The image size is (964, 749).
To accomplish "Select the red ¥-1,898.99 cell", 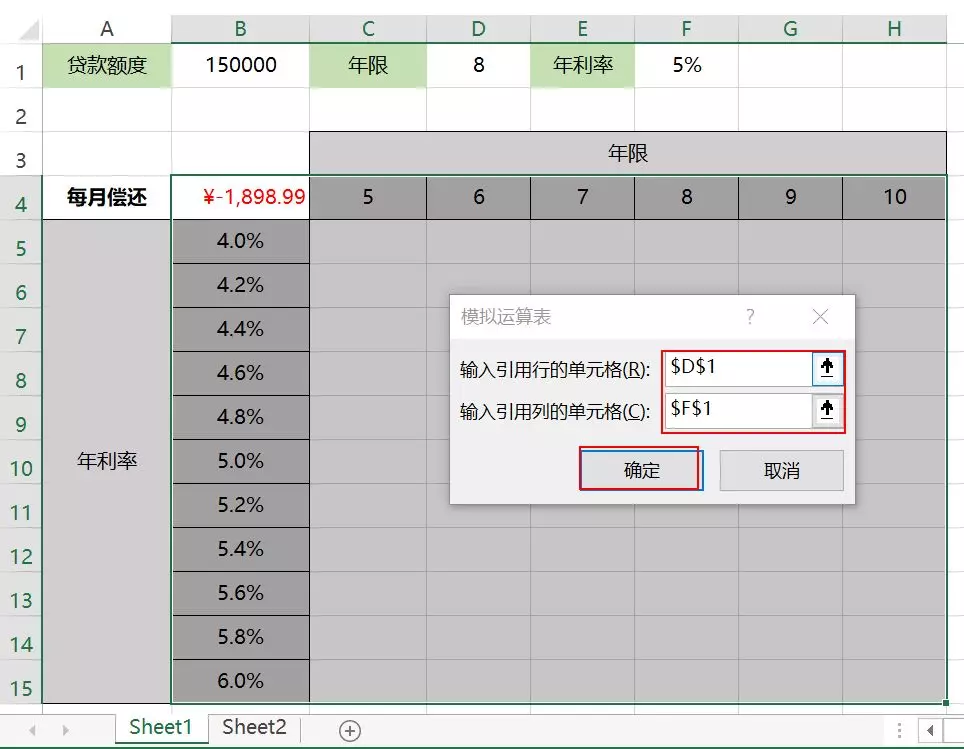I will click(x=240, y=197).
